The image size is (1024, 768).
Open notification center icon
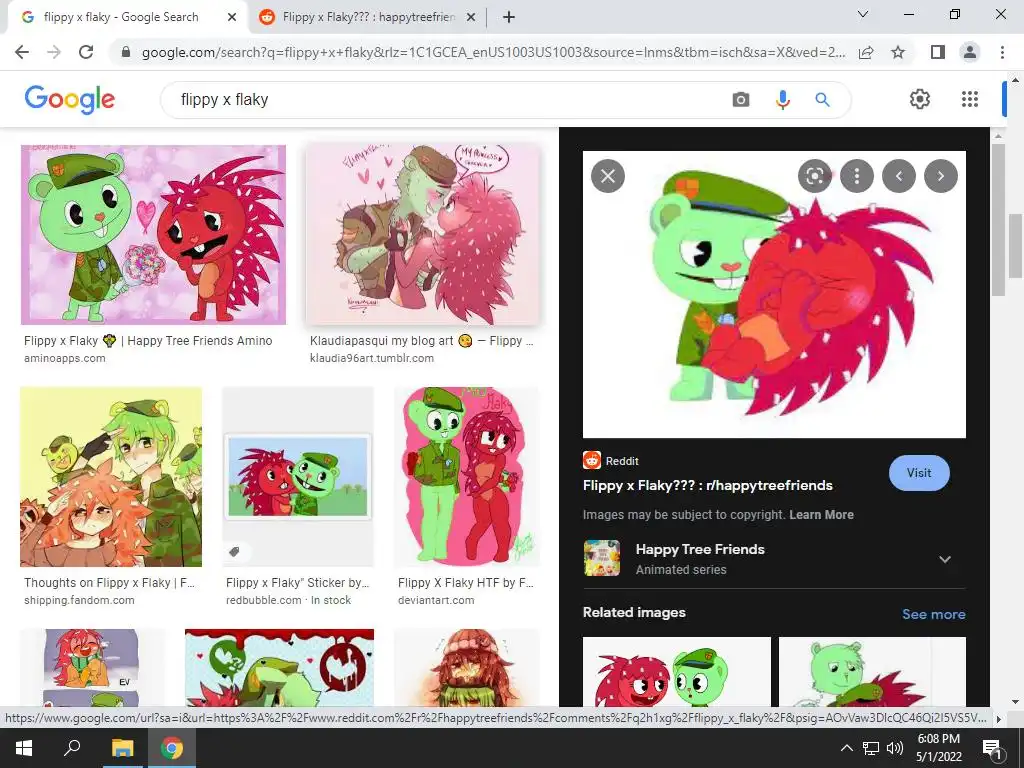point(993,749)
